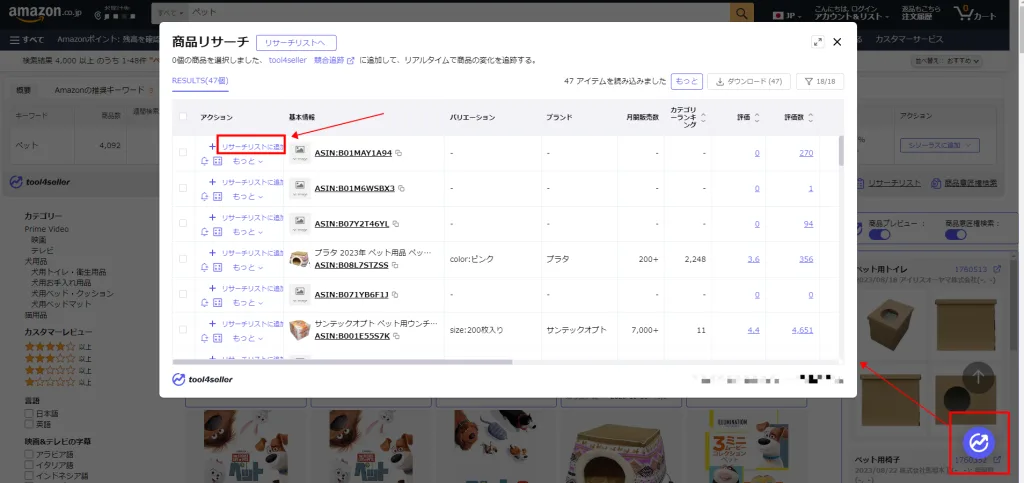
Task: Sort by the 評価数 column arrows
Action: (x=810, y=117)
